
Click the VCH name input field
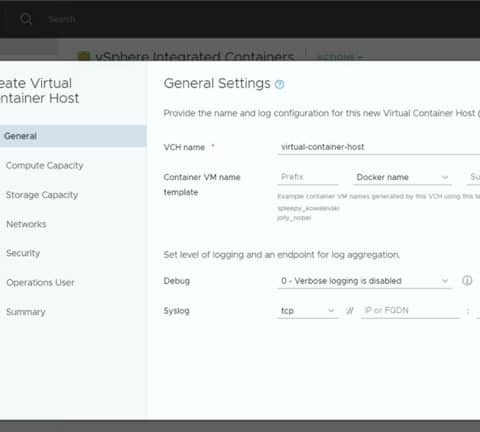coord(378,147)
